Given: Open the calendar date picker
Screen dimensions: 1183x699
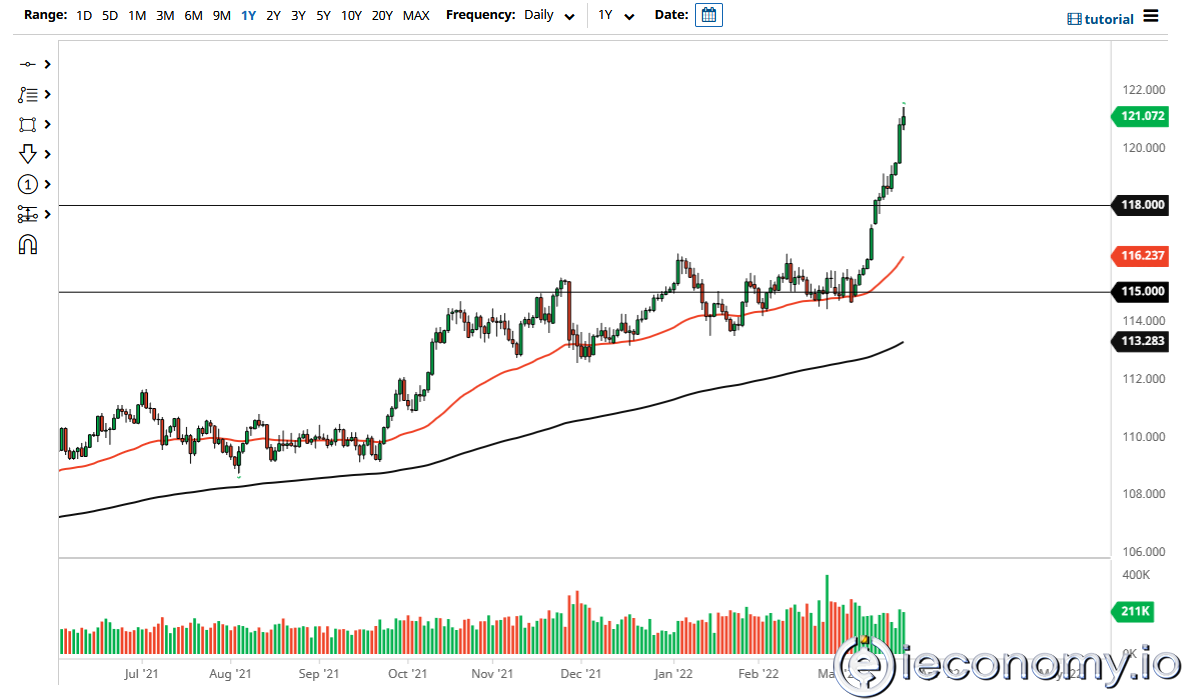Looking at the screenshot, I should tap(708, 14).
